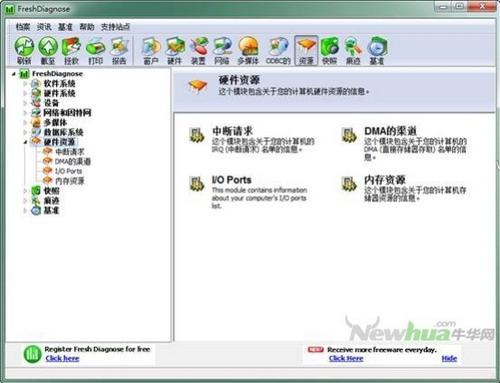Expand the 软件系统 tree node arrow
The height and width of the screenshot is (383, 500).
click(x=25, y=84)
